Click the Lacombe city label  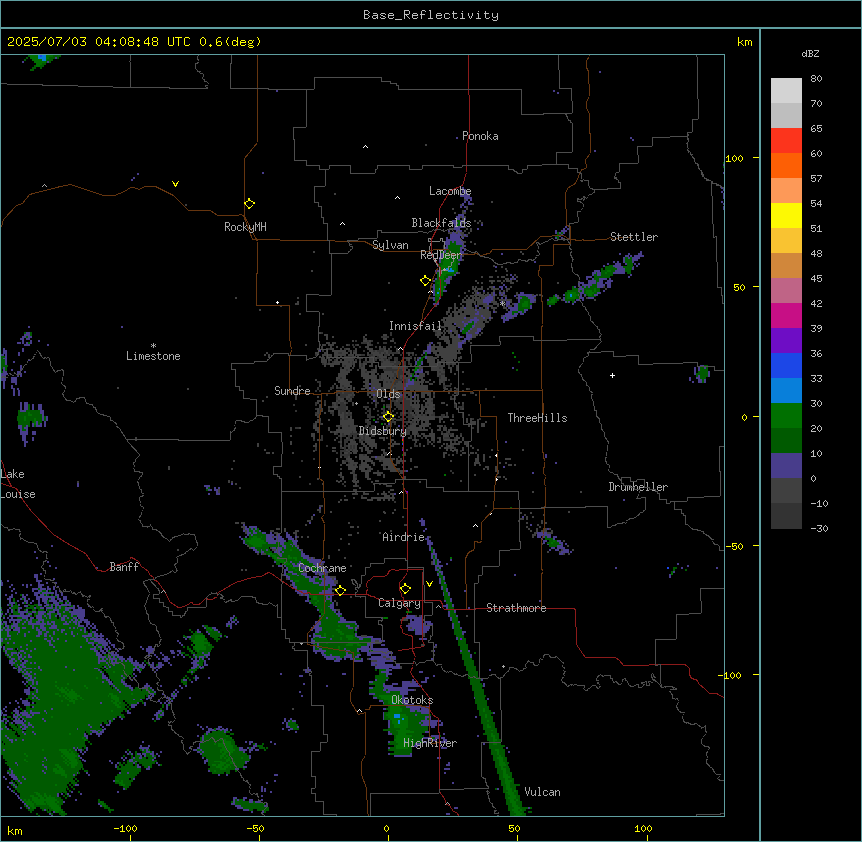(x=450, y=191)
